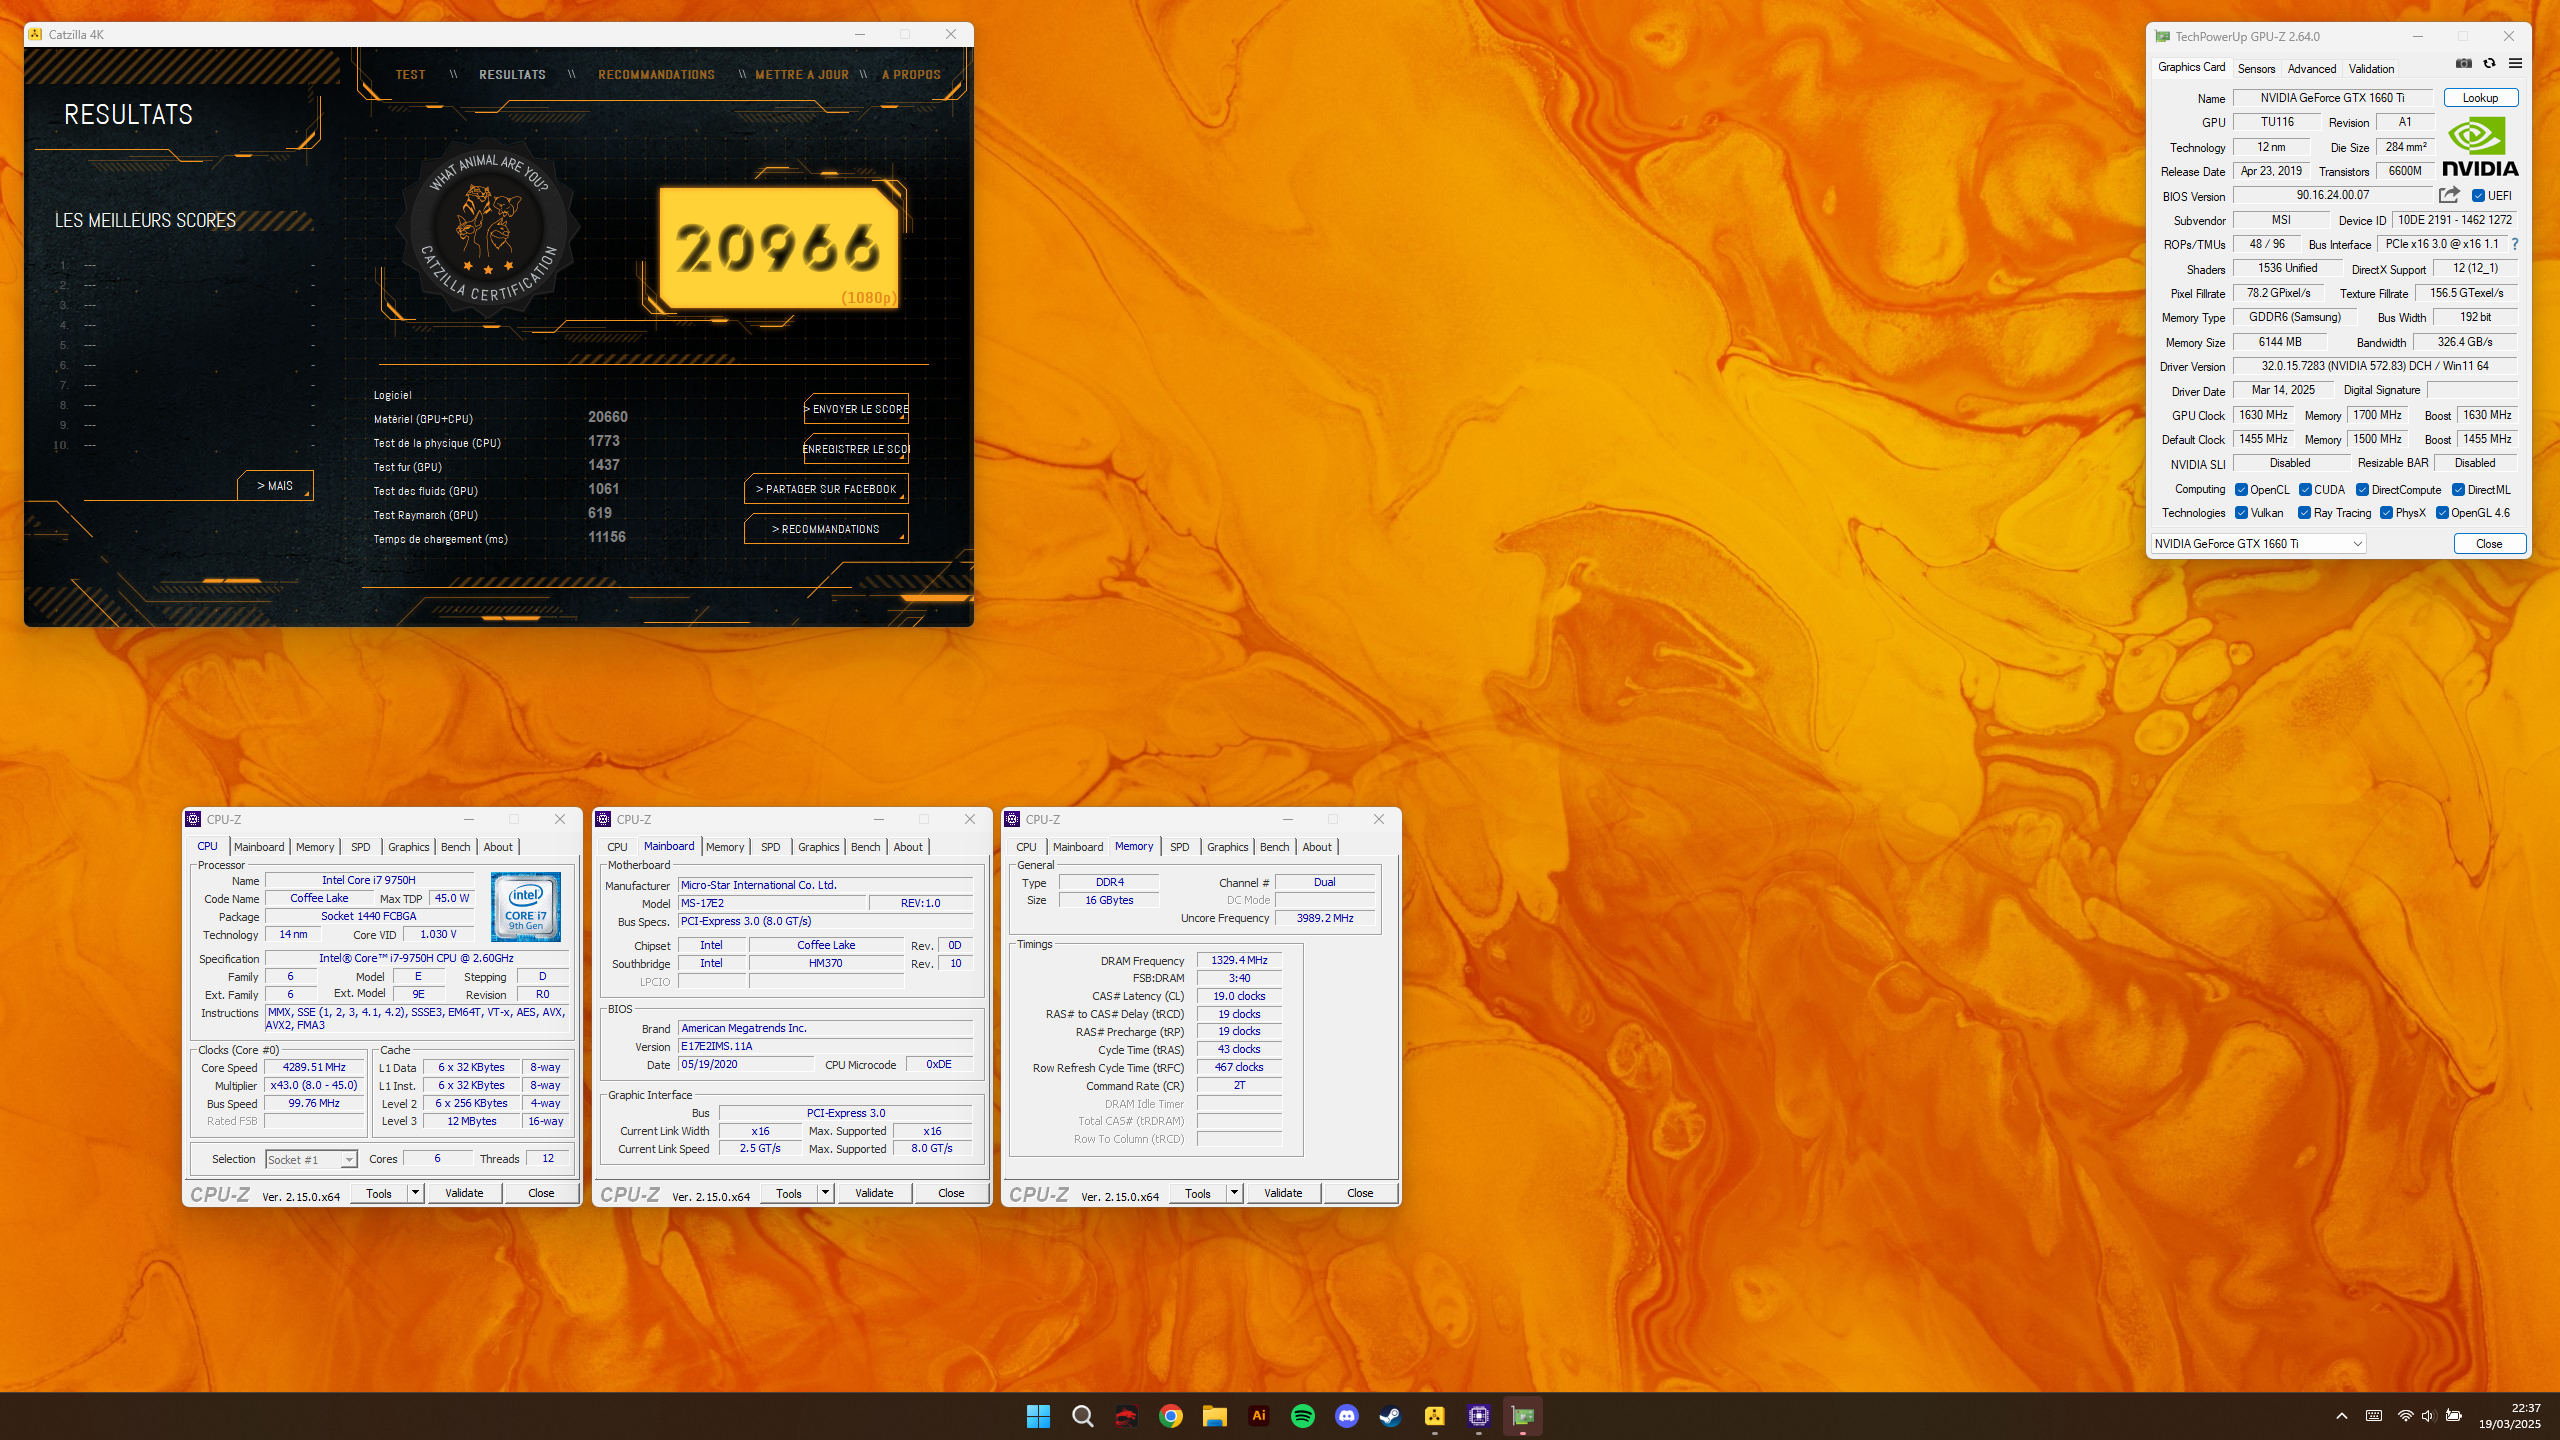Click the battery tray icon
Screen dimensions: 2560x1440
click(x=2453, y=1416)
